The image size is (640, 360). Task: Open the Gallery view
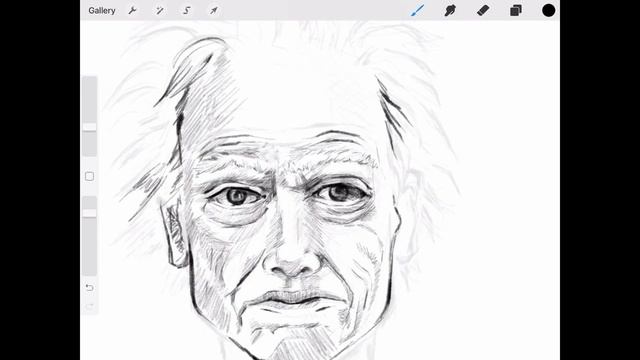102,11
